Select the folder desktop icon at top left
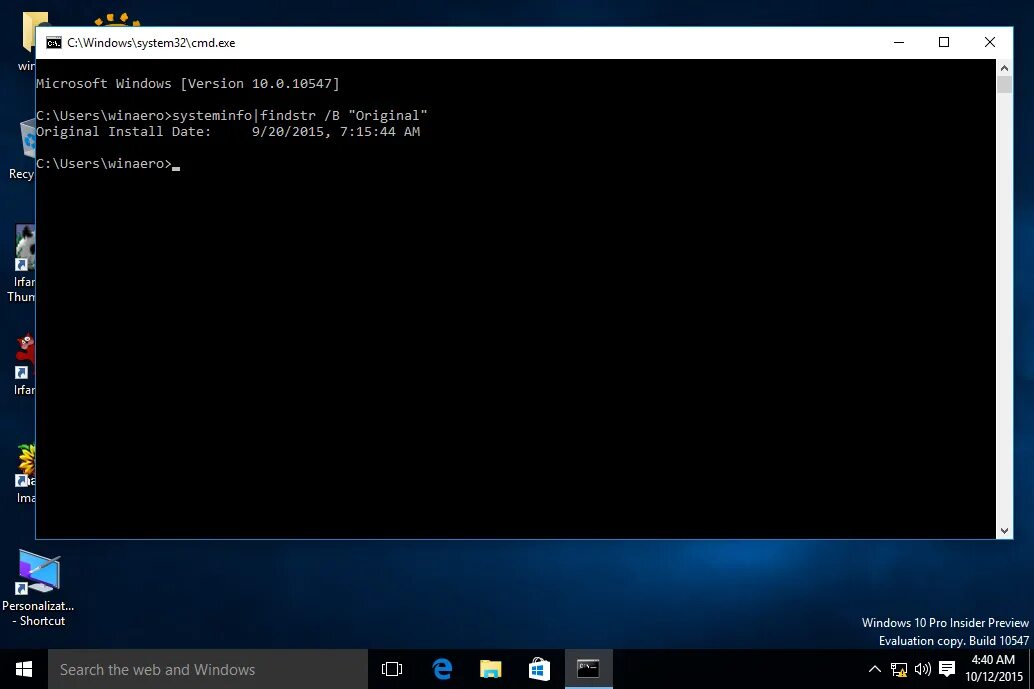 click(x=28, y=41)
